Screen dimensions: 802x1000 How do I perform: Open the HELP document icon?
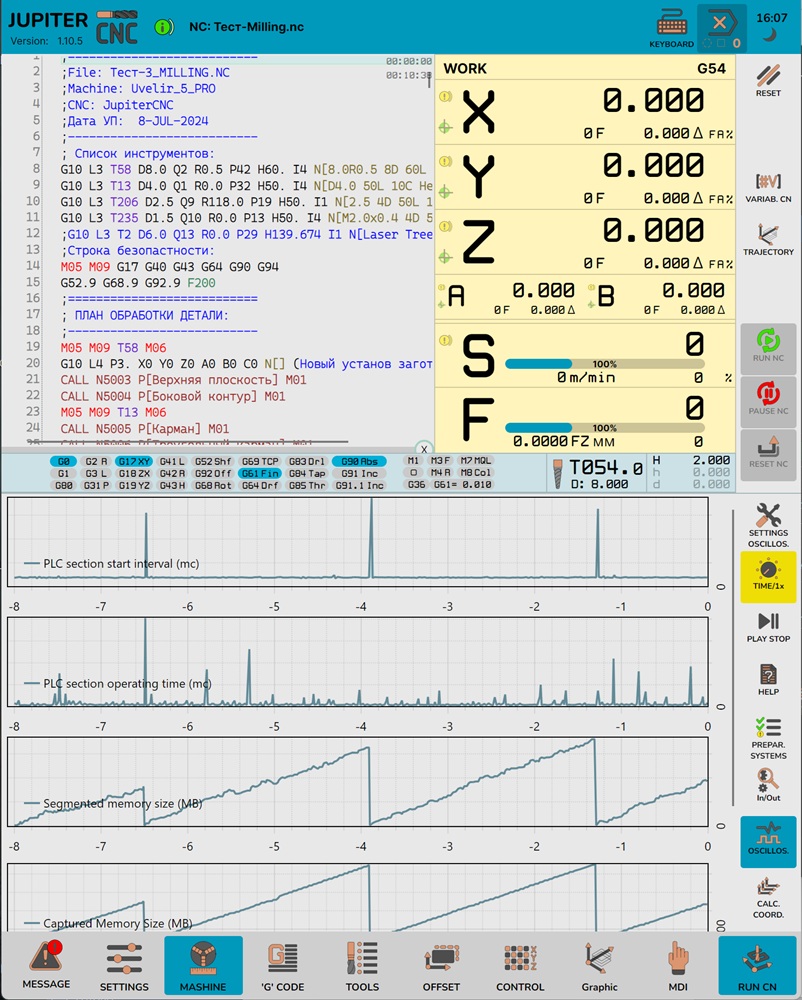coord(768,680)
